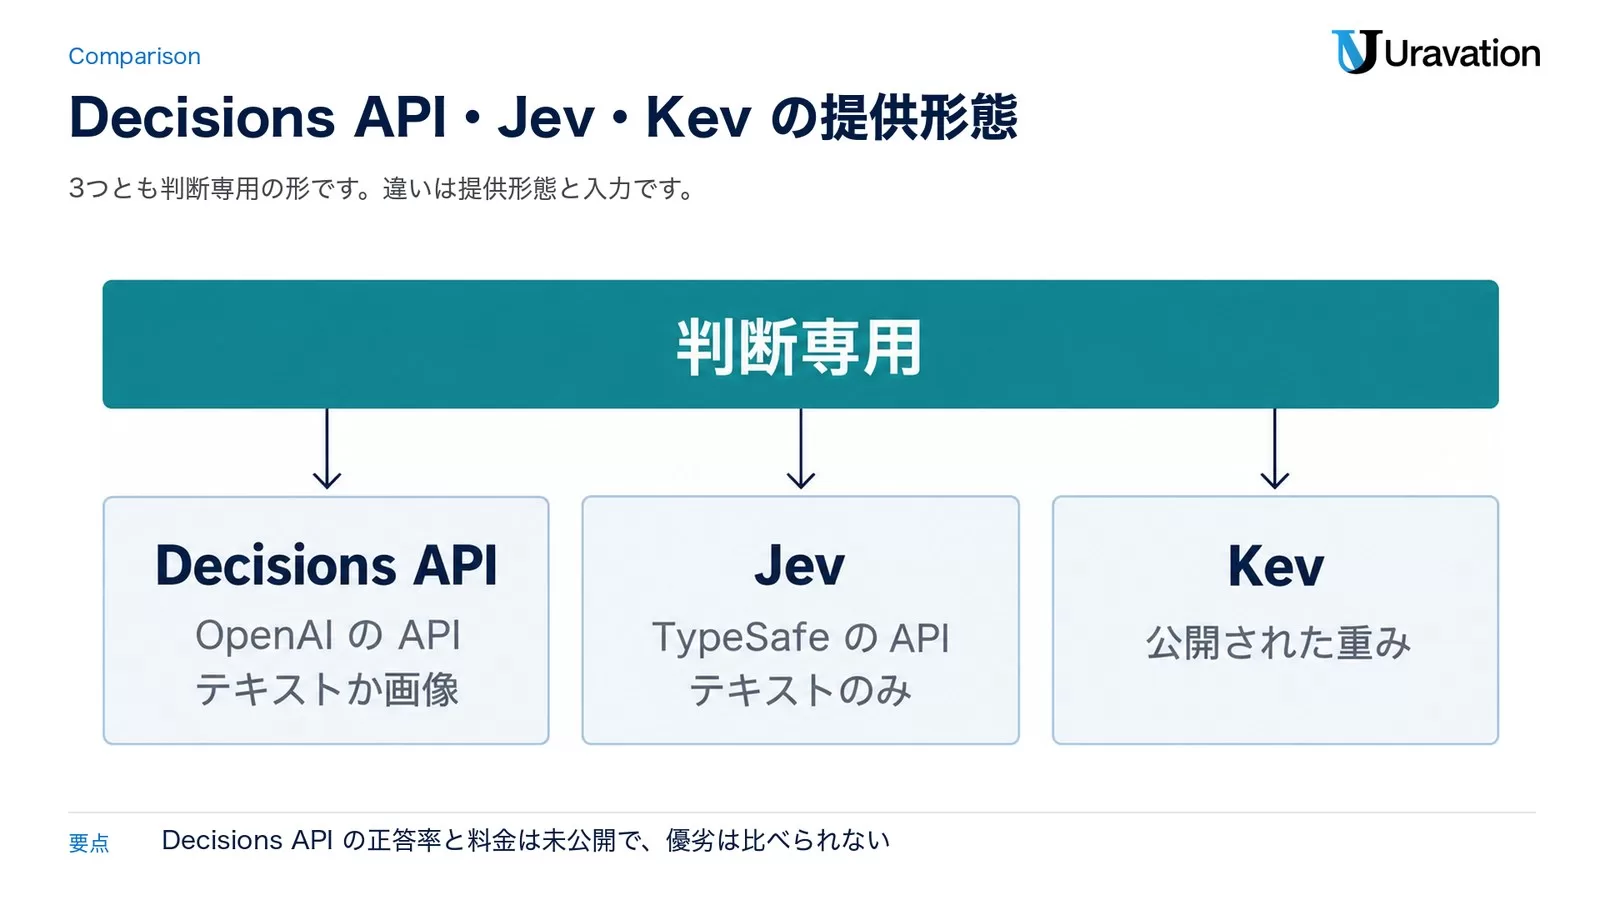Click the 'テキストか画像' text

click(327, 689)
